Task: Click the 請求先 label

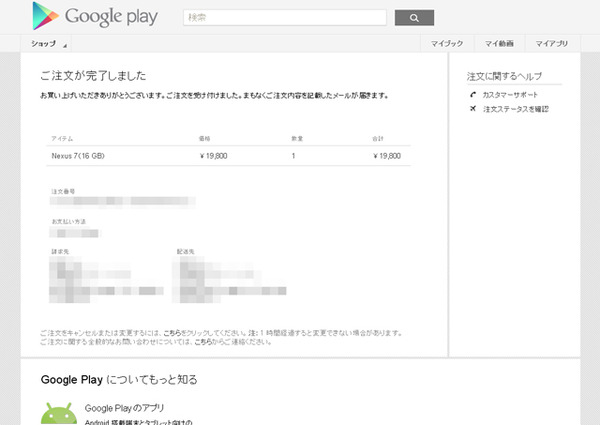Action: (60, 251)
